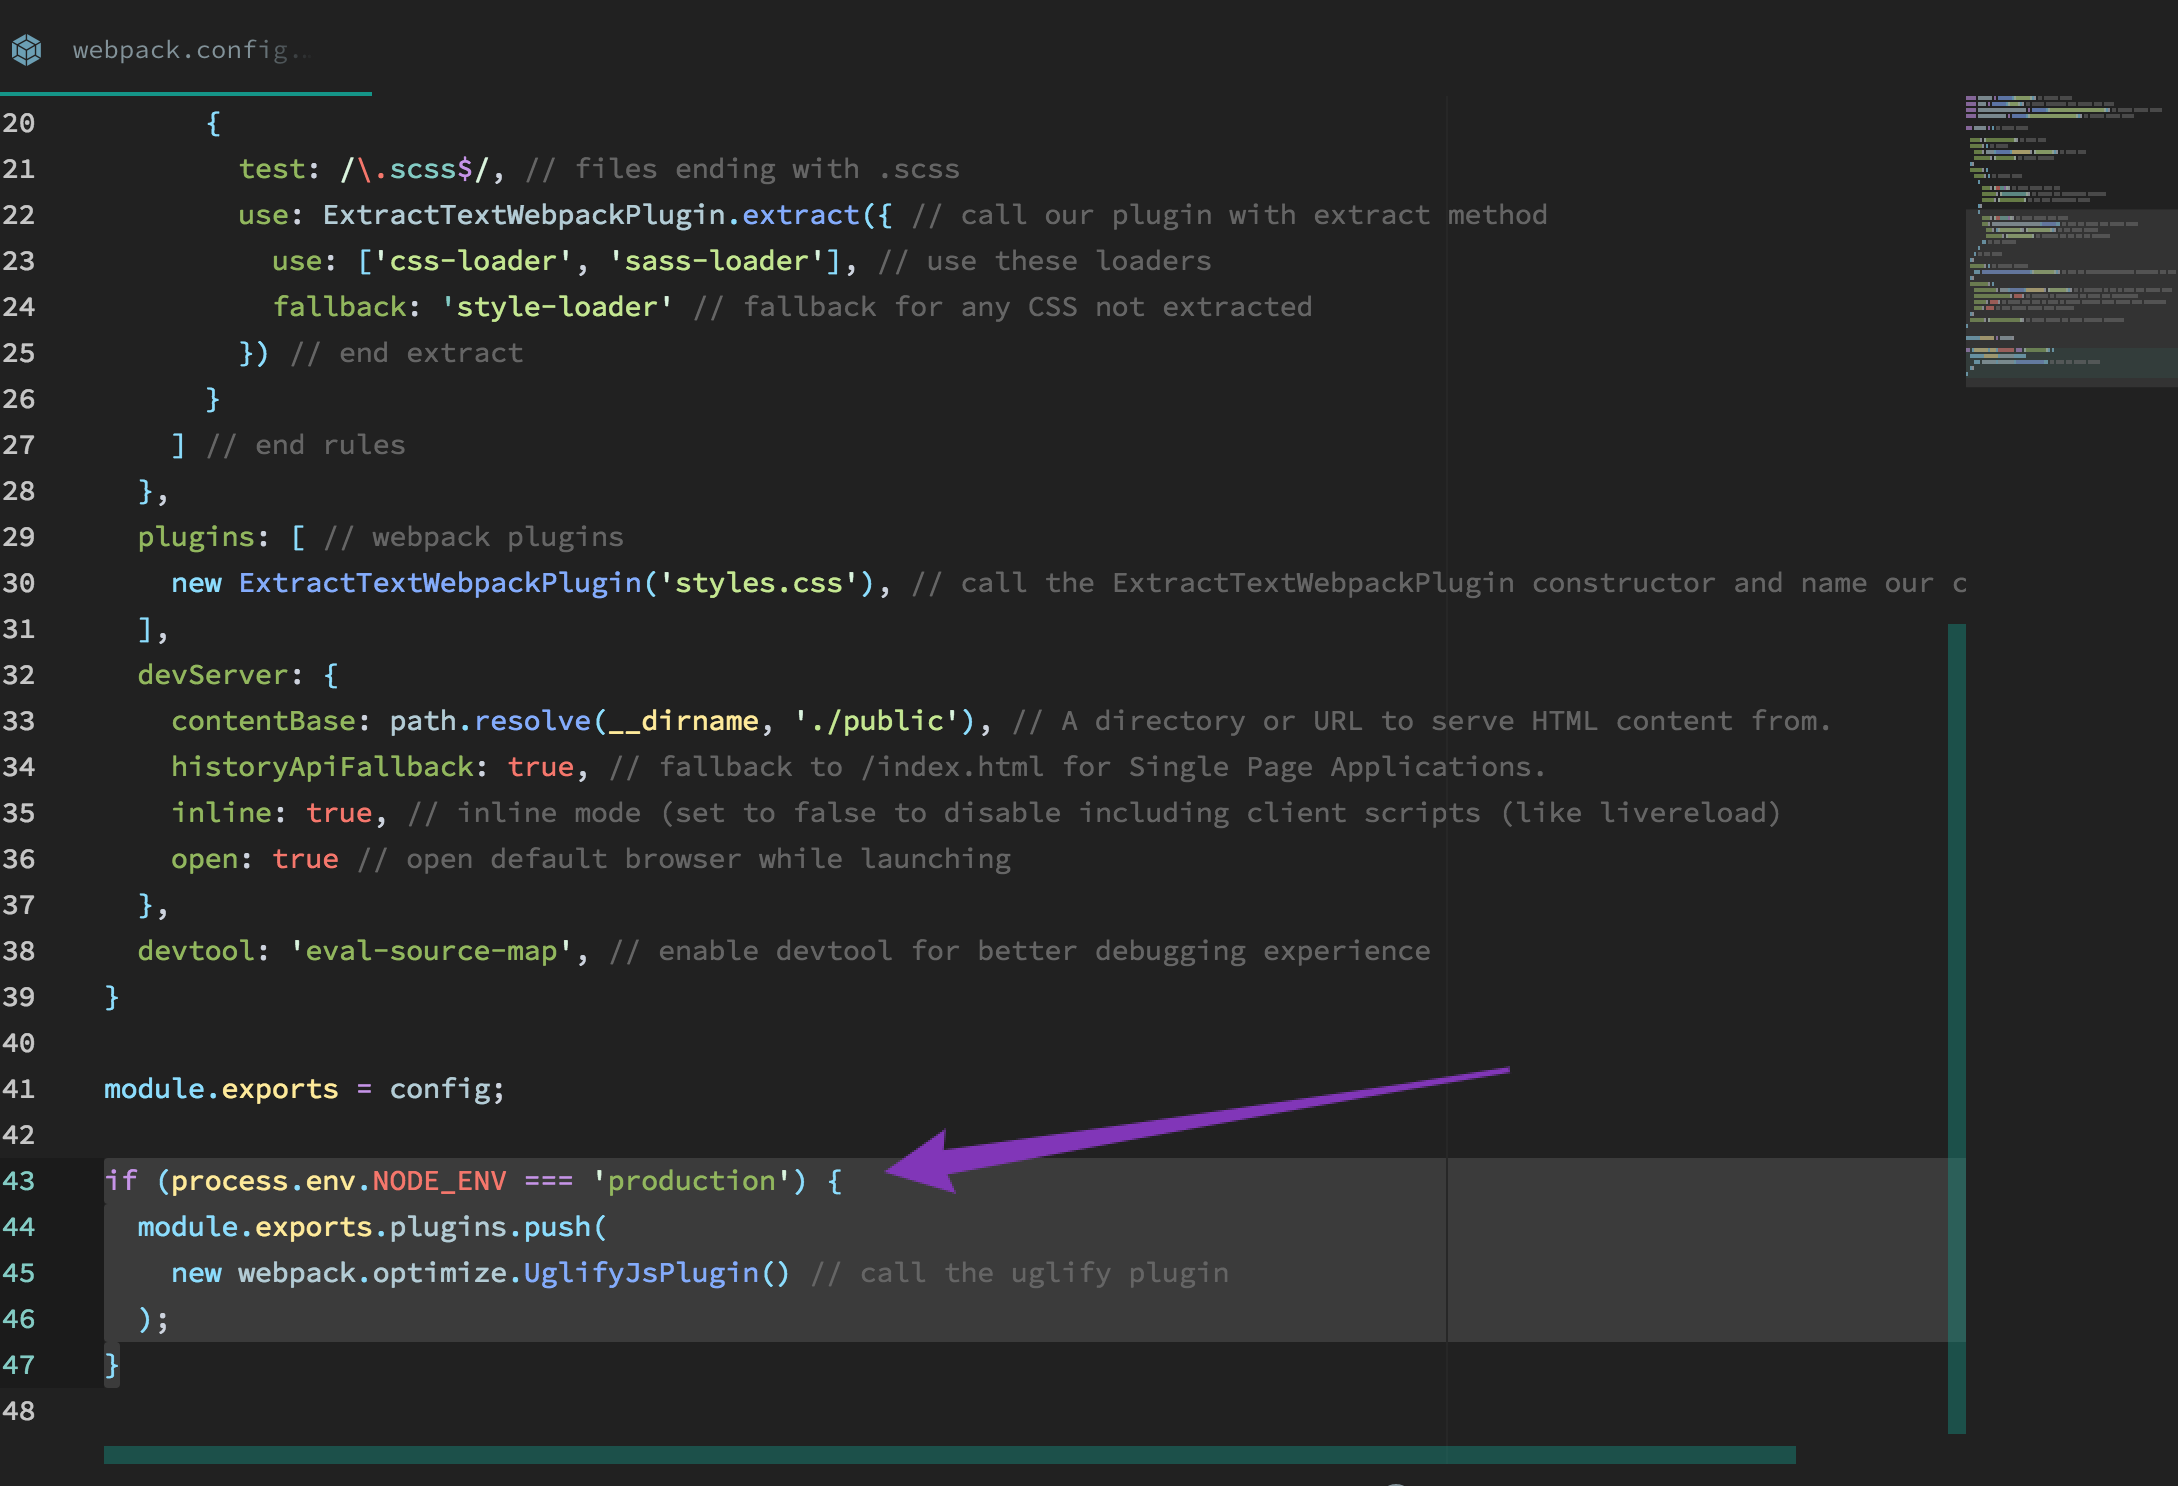
Task: Select the webpack.config tab
Action: [190, 50]
